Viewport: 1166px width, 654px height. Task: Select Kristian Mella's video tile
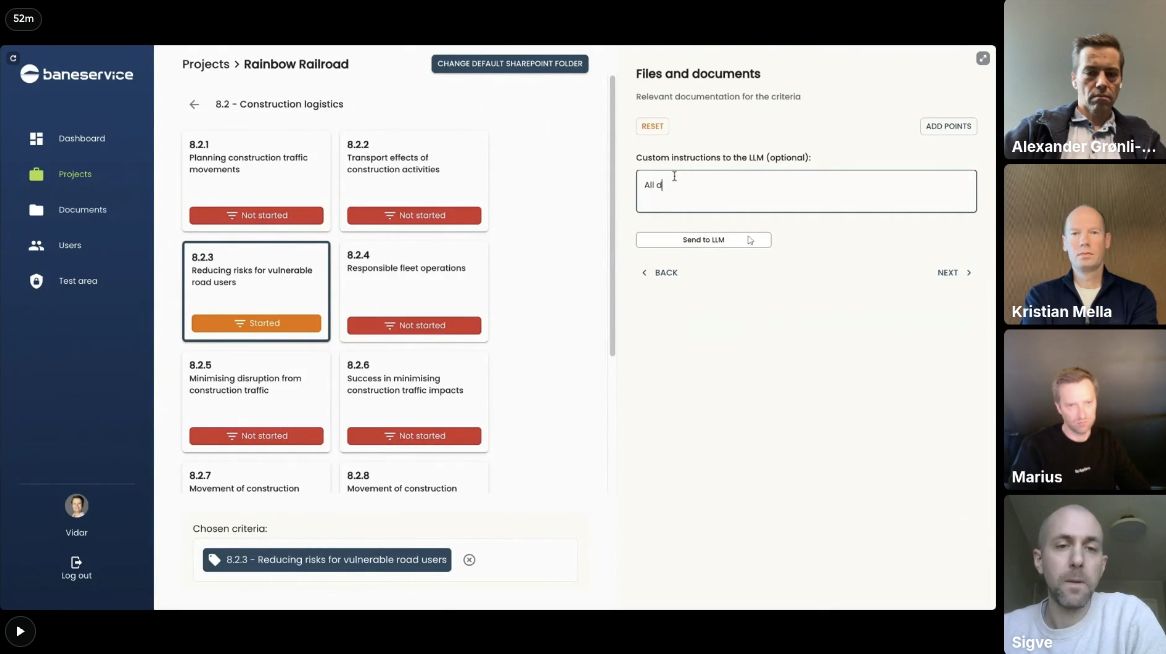click(x=1085, y=245)
